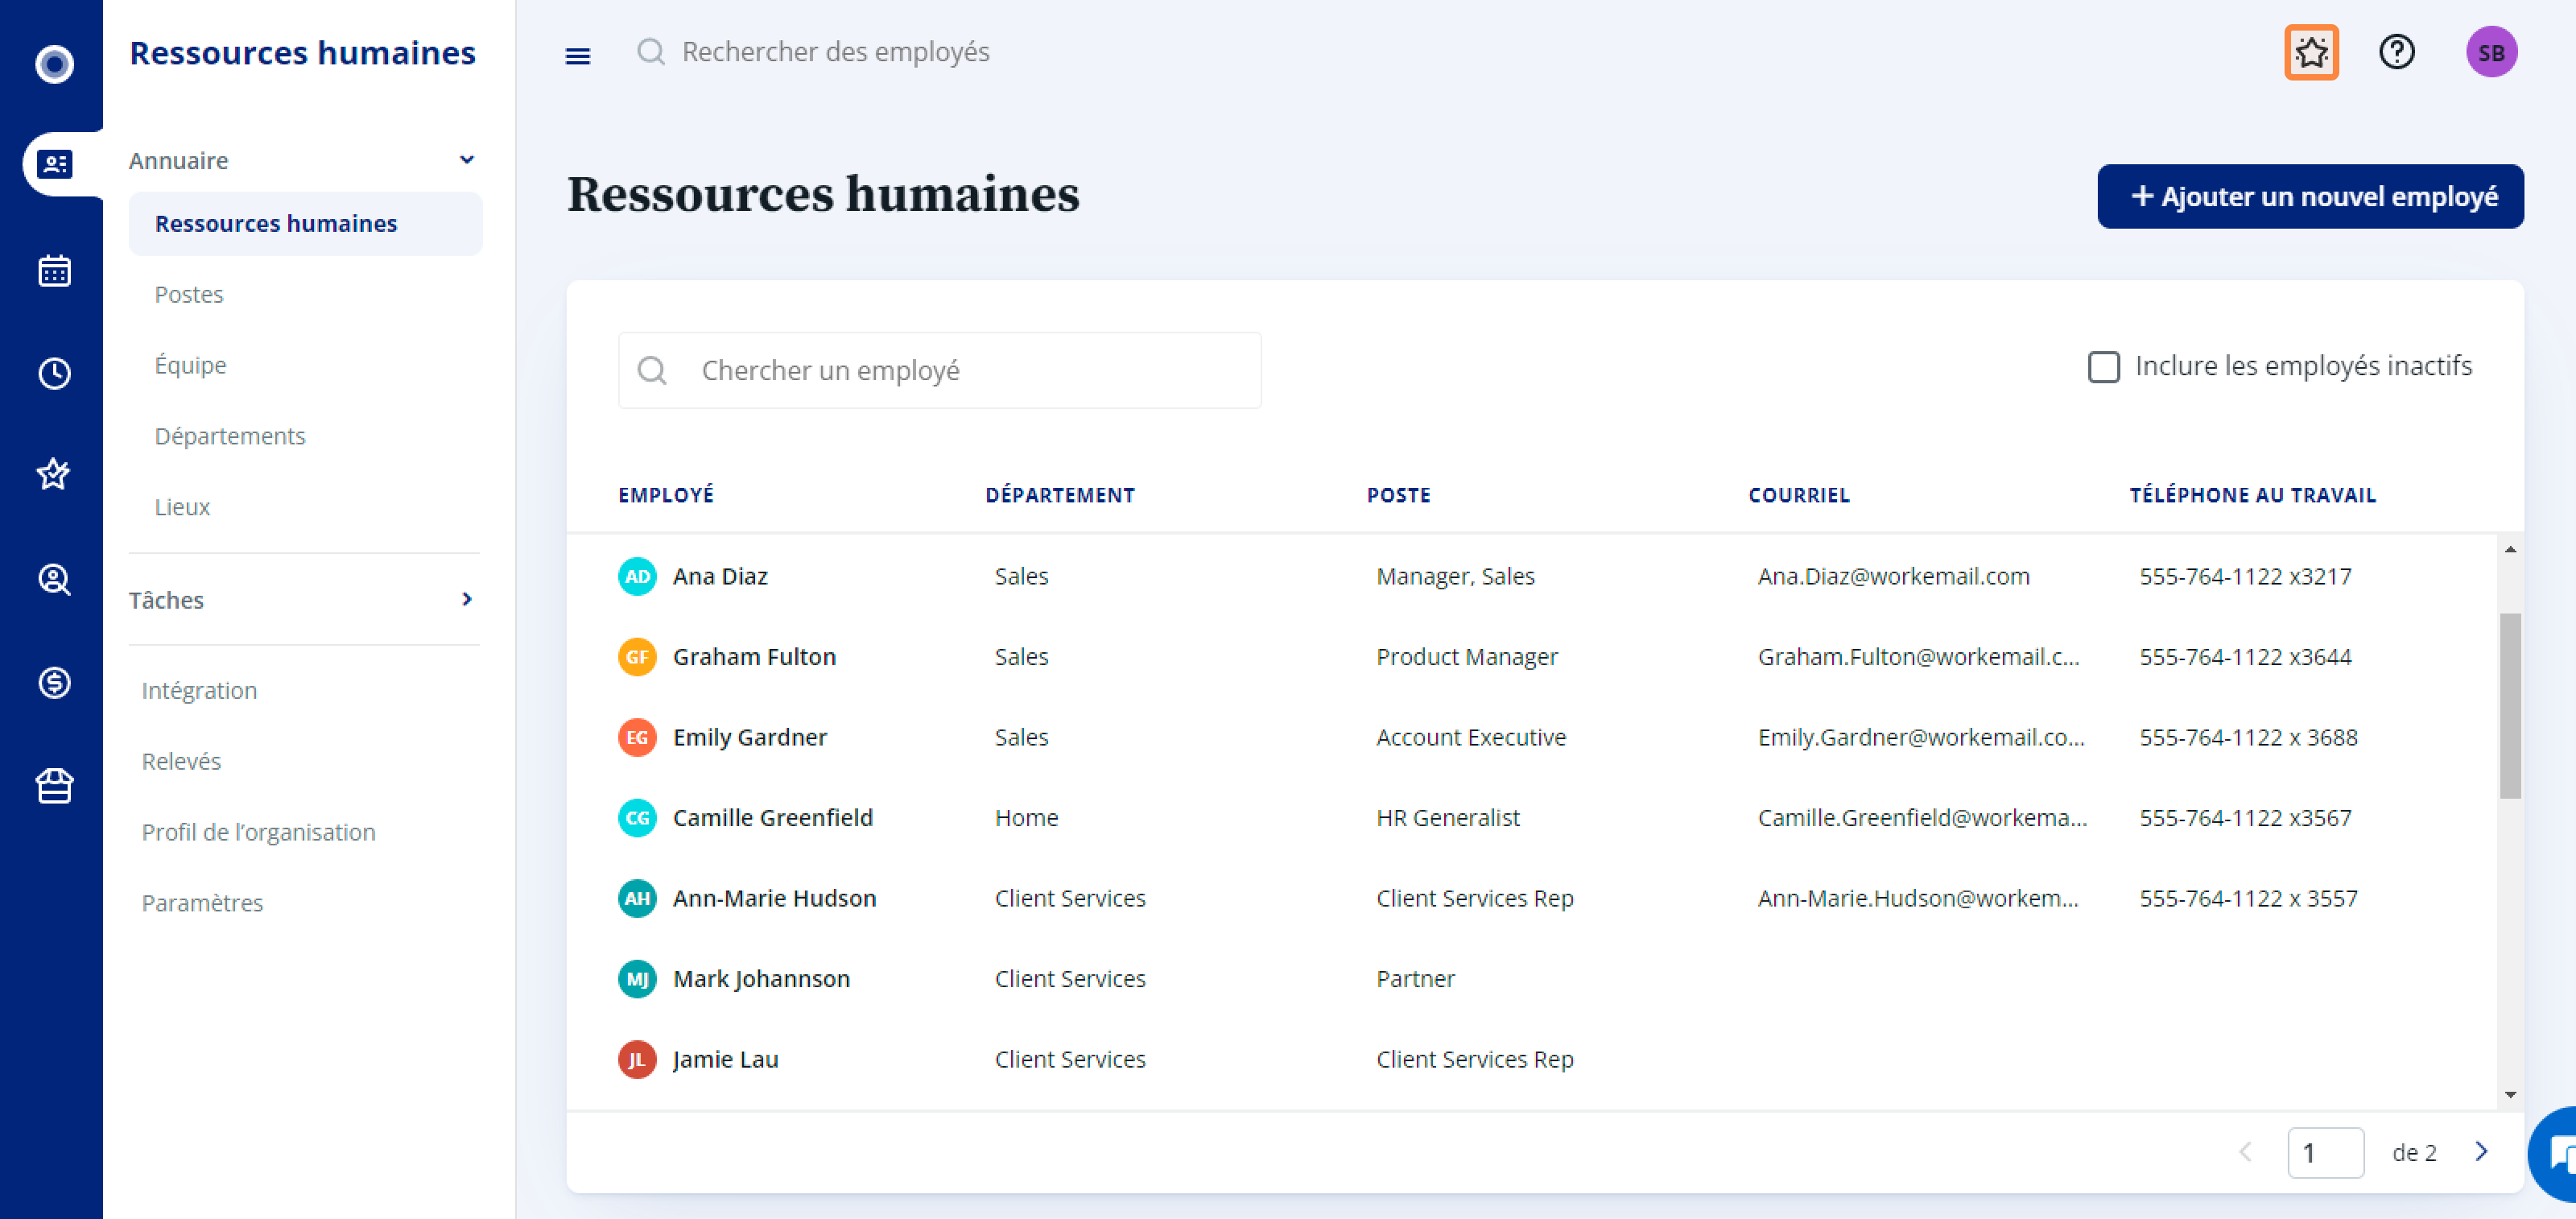Click Graham Fulton's GF avatar
2576x1219 pixels.
point(637,657)
